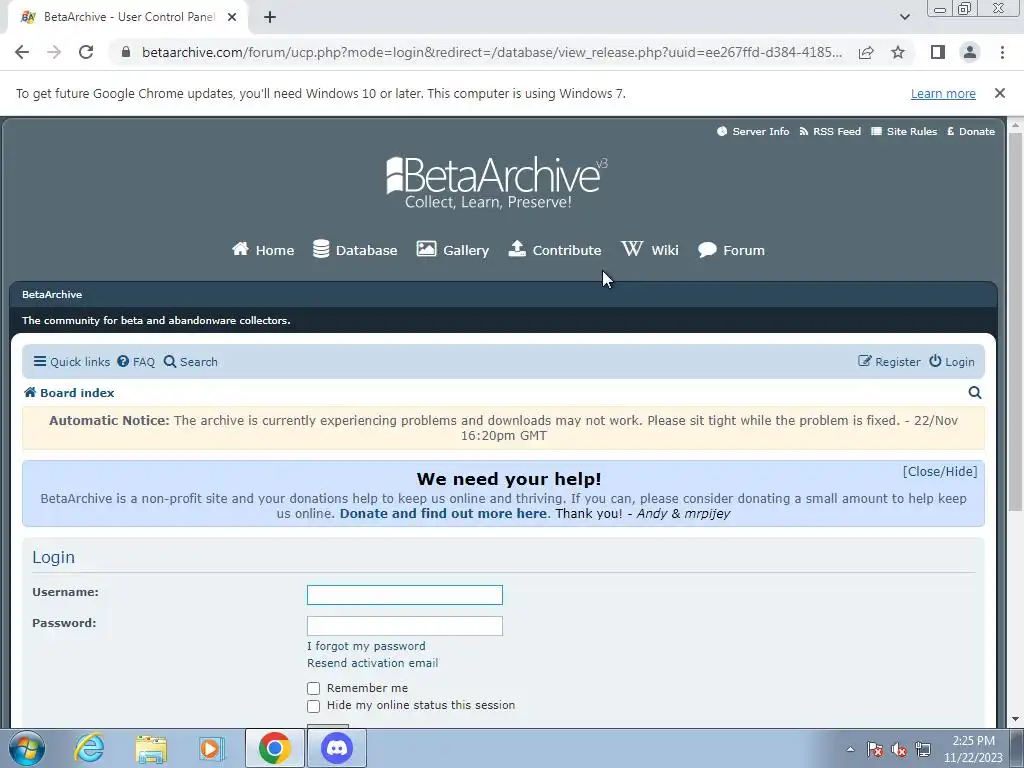Open the Chrome three-dot menu

coord(1002,52)
